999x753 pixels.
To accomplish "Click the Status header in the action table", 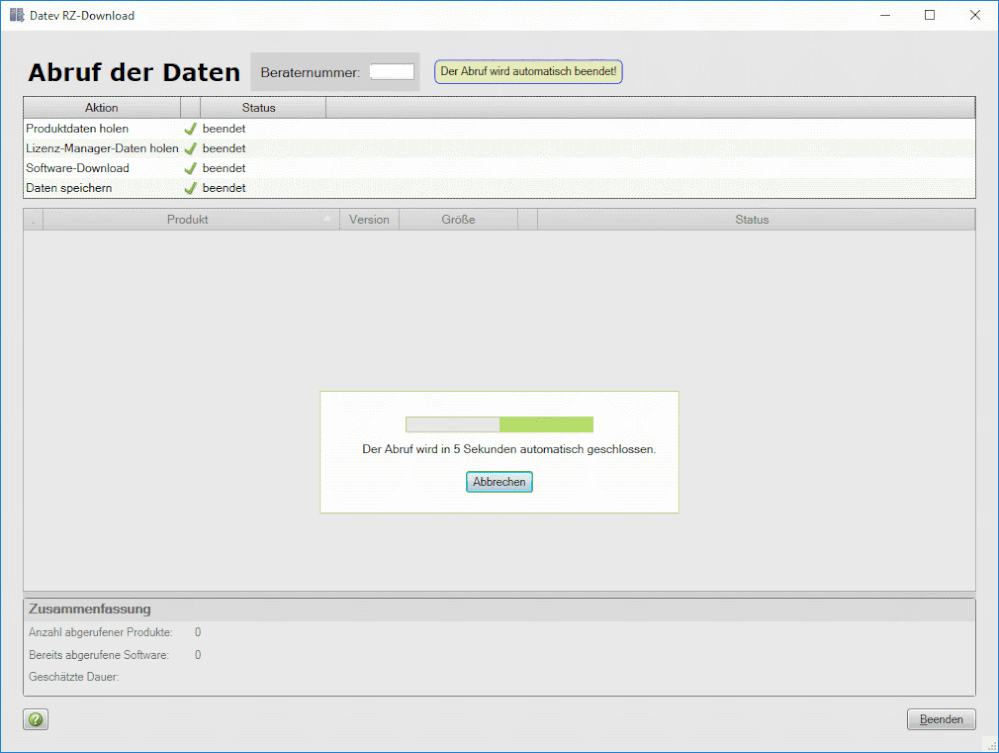I will [262, 108].
